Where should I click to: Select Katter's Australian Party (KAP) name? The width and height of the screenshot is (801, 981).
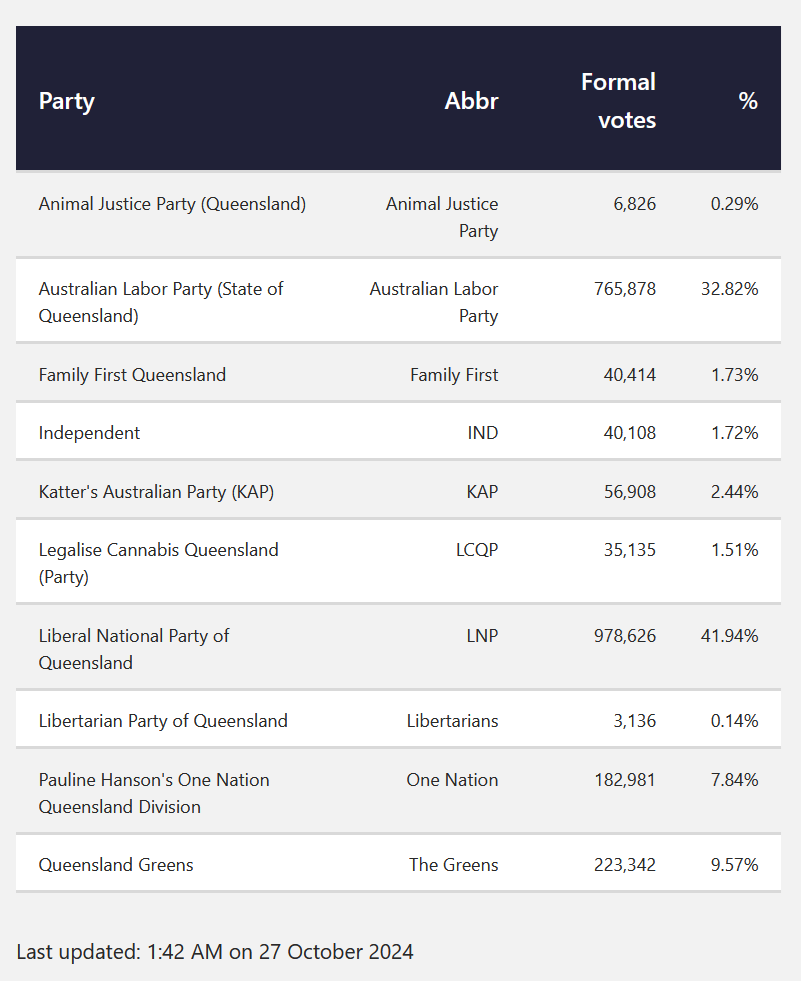click(156, 492)
